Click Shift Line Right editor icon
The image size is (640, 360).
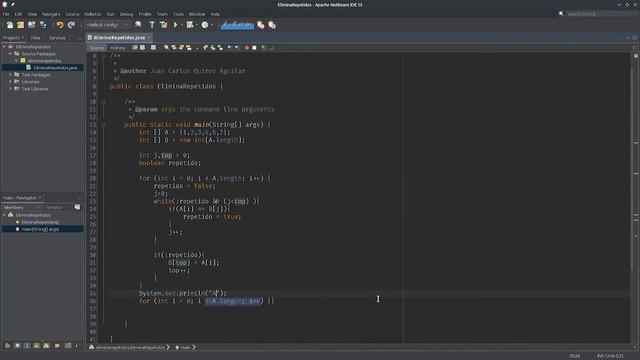[236, 48]
